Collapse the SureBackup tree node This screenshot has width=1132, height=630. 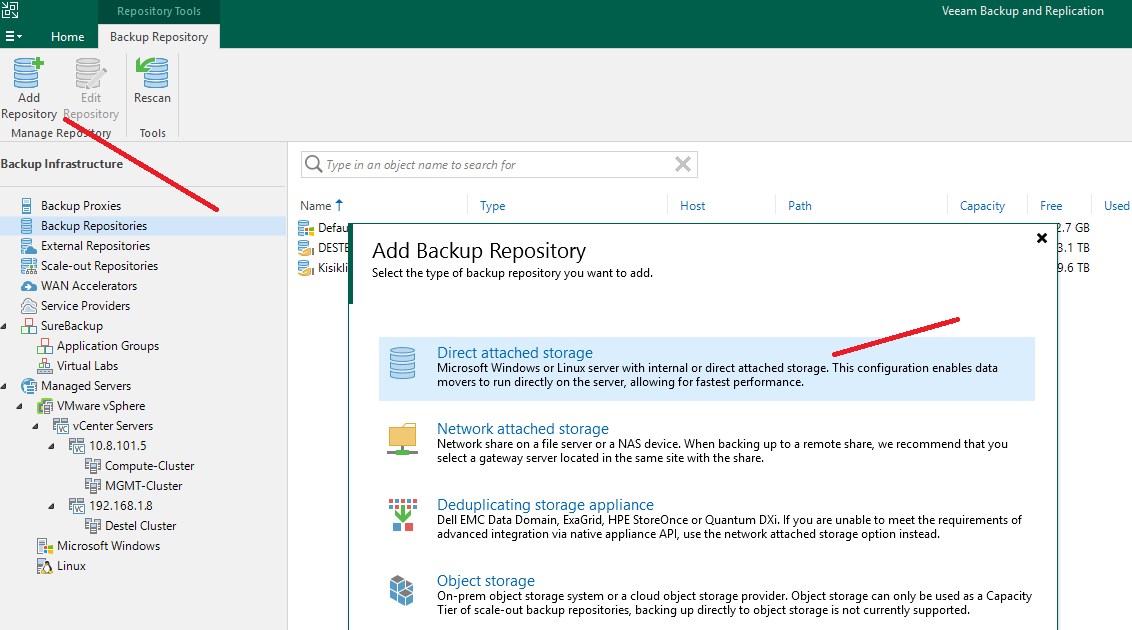point(4,326)
